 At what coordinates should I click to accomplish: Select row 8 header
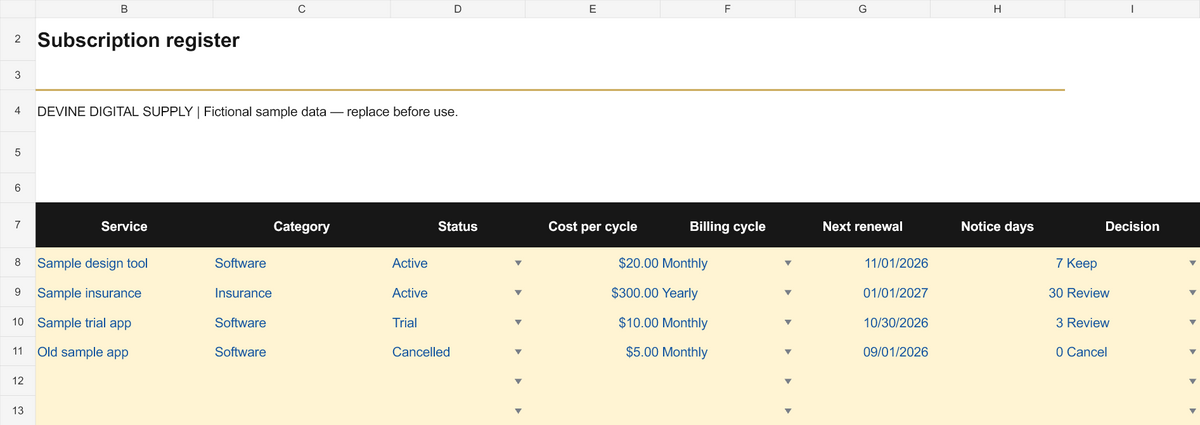17,263
